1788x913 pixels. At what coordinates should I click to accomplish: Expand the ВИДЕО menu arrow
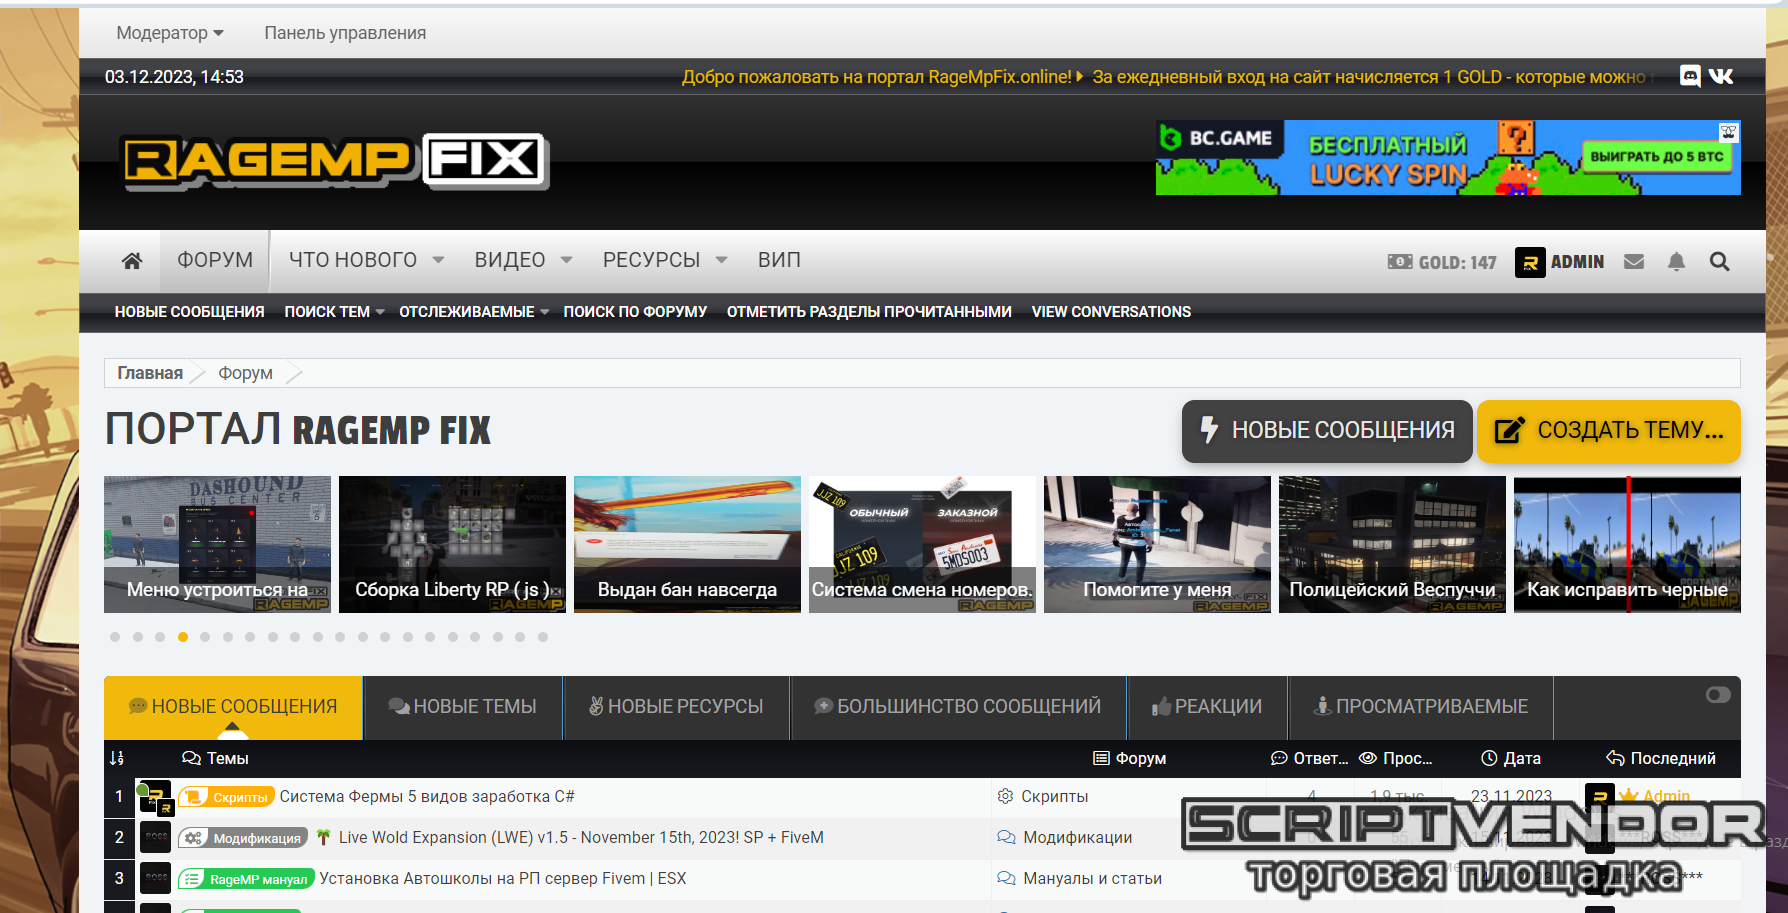(566, 260)
